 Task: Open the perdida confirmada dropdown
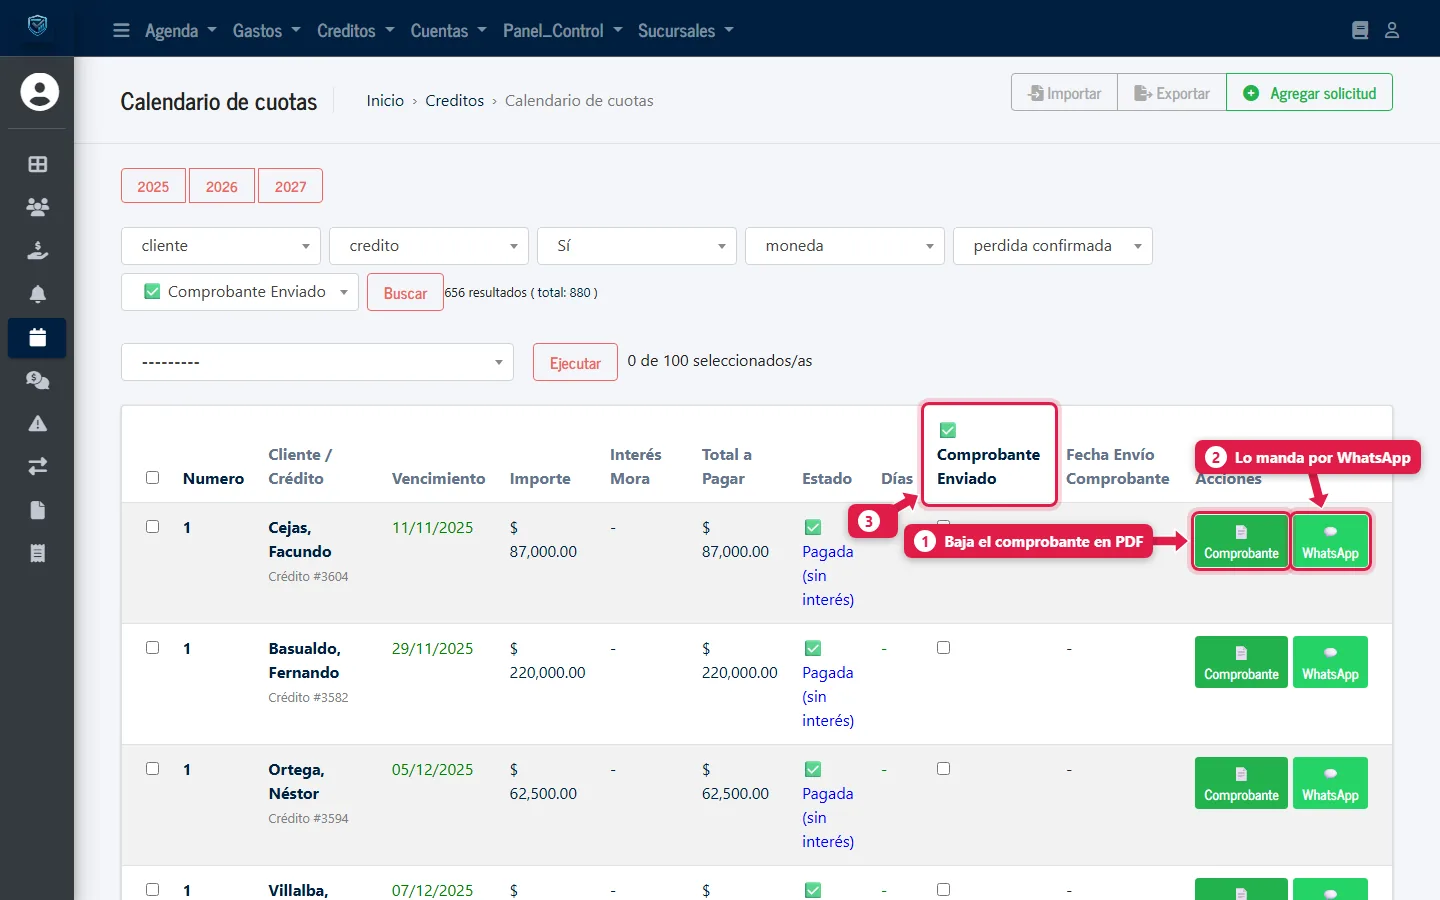1053,246
